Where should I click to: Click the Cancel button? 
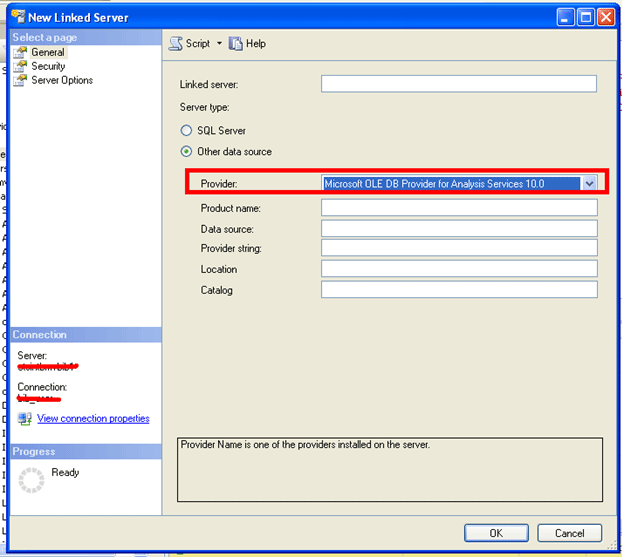coord(570,533)
